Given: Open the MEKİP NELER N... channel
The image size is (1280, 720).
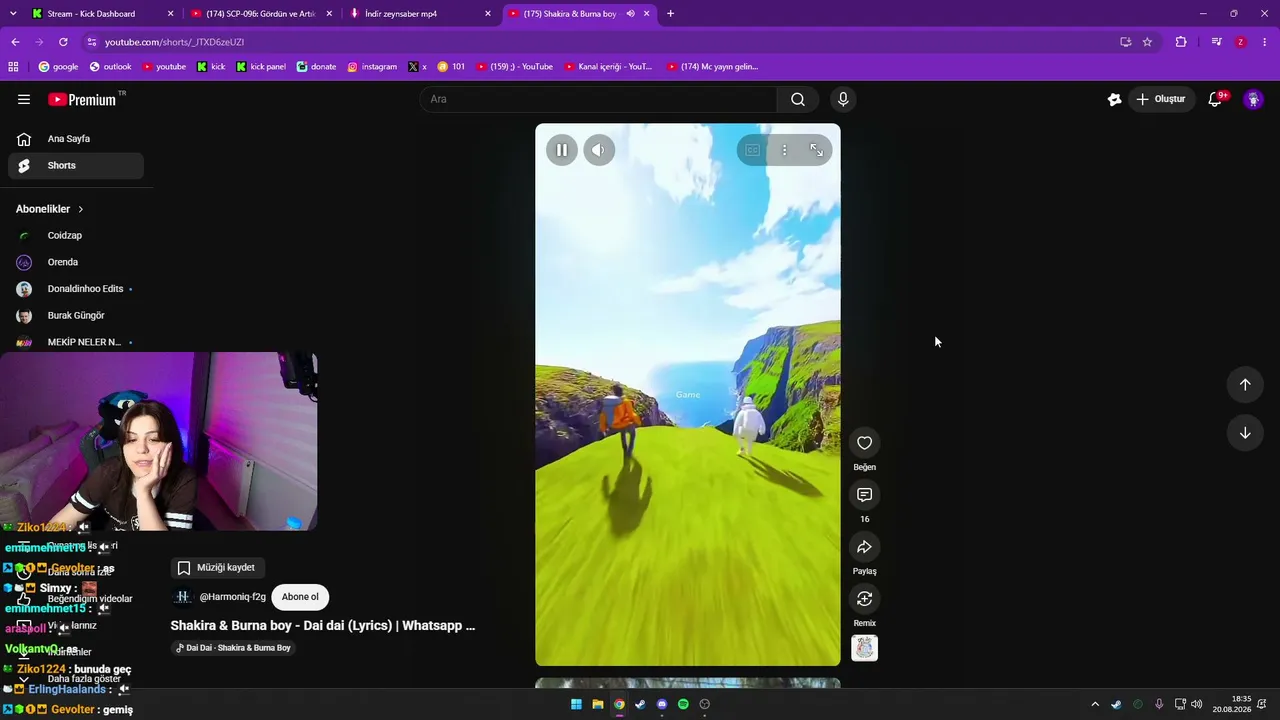Looking at the screenshot, I should [x=76, y=342].
